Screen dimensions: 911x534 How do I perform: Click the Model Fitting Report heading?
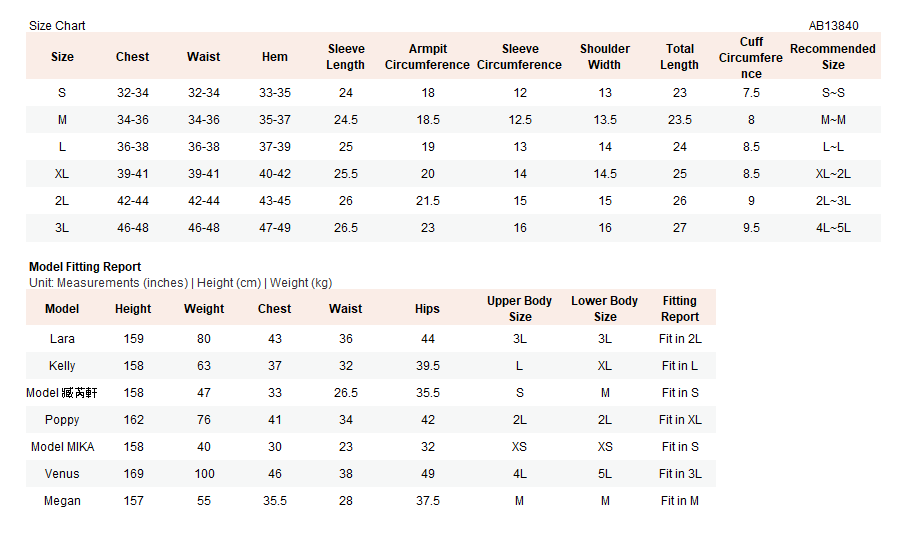coord(85,267)
